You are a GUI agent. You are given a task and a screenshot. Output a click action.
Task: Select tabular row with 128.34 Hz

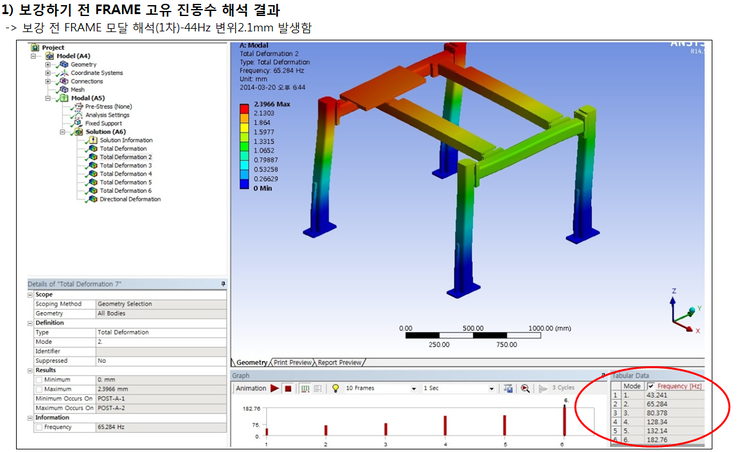(657, 422)
